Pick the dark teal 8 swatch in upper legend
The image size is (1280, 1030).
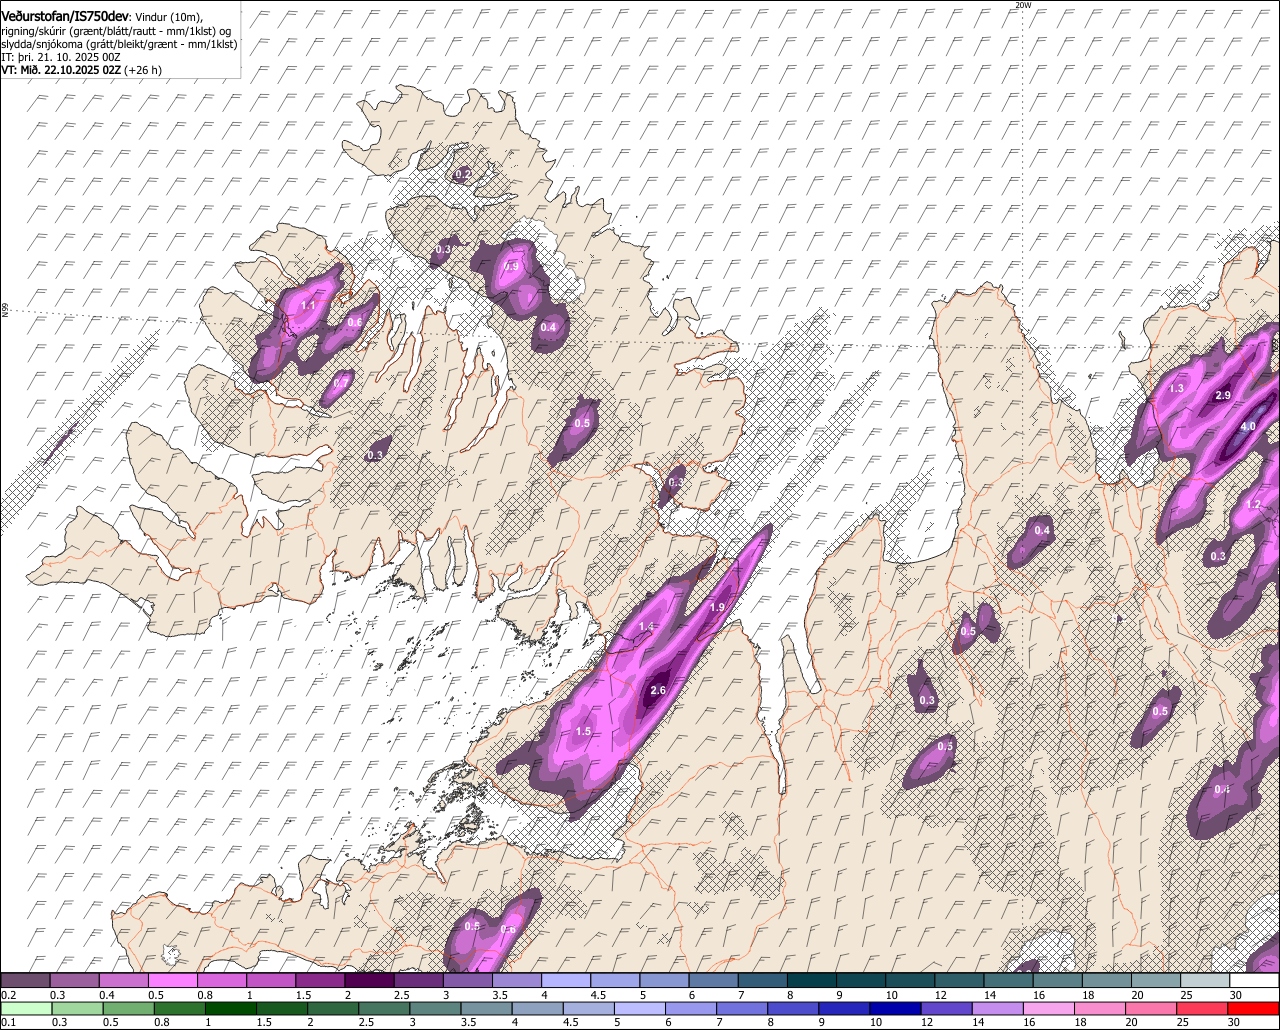[x=812, y=981]
